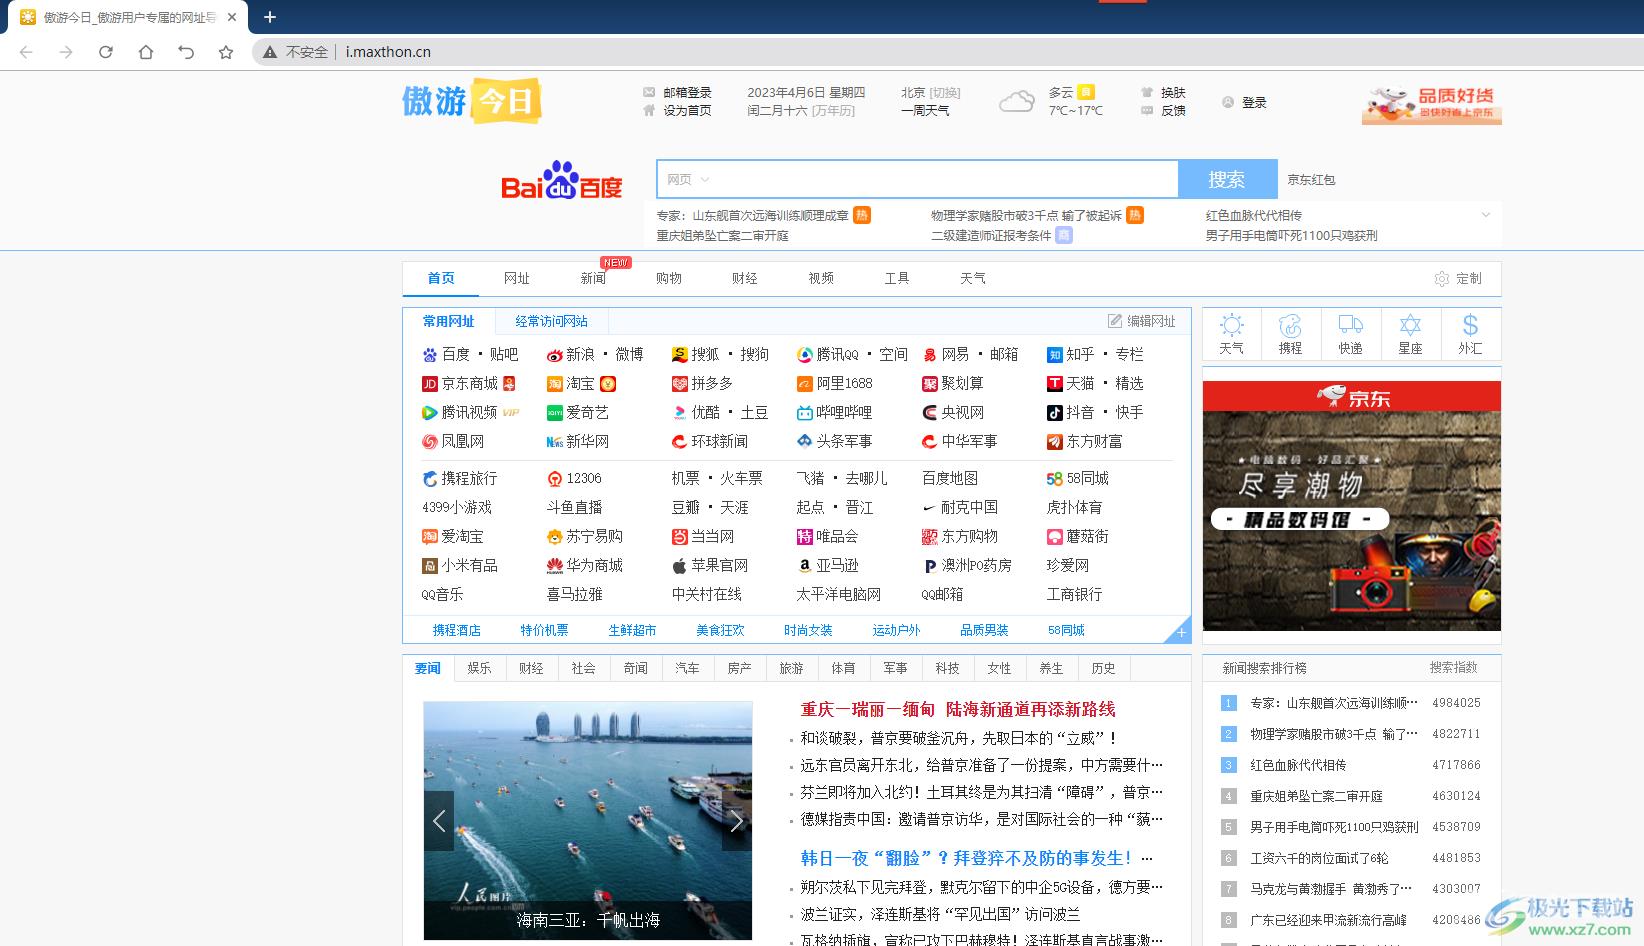Select the 科技 news category tab
The width and height of the screenshot is (1644, 946).
(948, 668)
